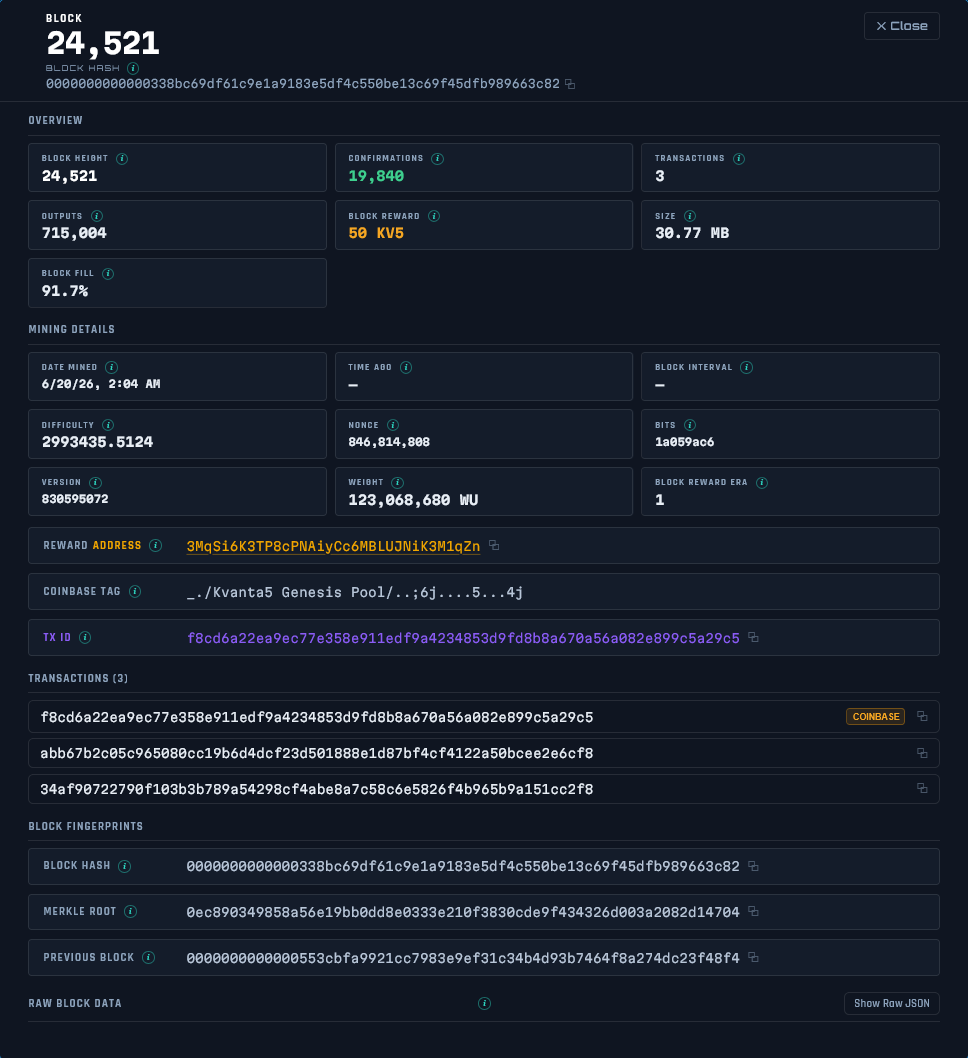
Task: Show info for Block Interval
Action: [x=746, y=367]
